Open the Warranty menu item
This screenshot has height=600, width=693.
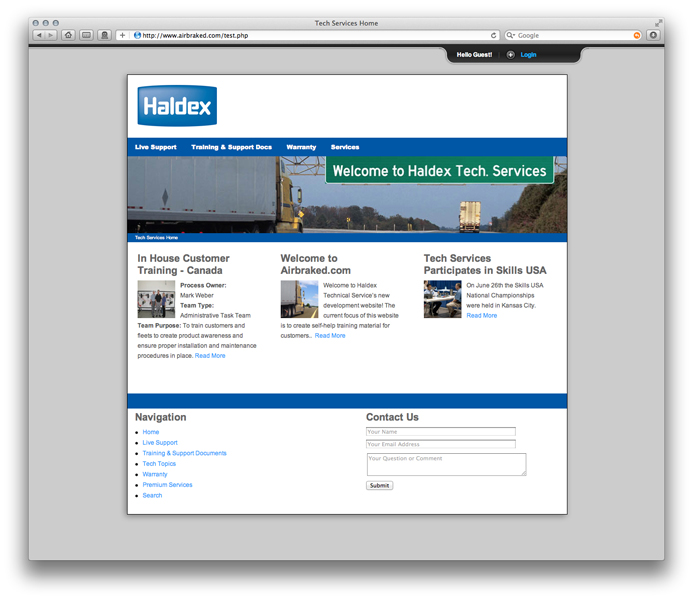(301, 147)
